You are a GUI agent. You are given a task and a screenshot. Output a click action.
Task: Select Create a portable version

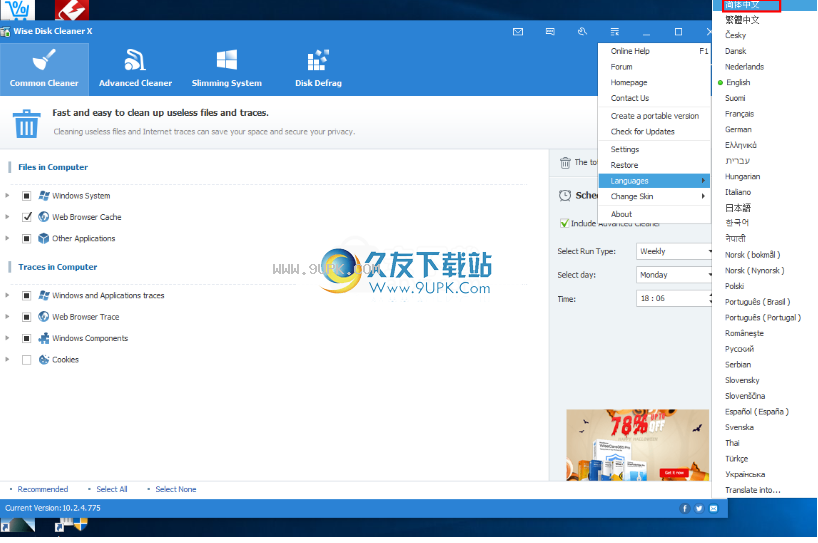[x=654, y=116]
